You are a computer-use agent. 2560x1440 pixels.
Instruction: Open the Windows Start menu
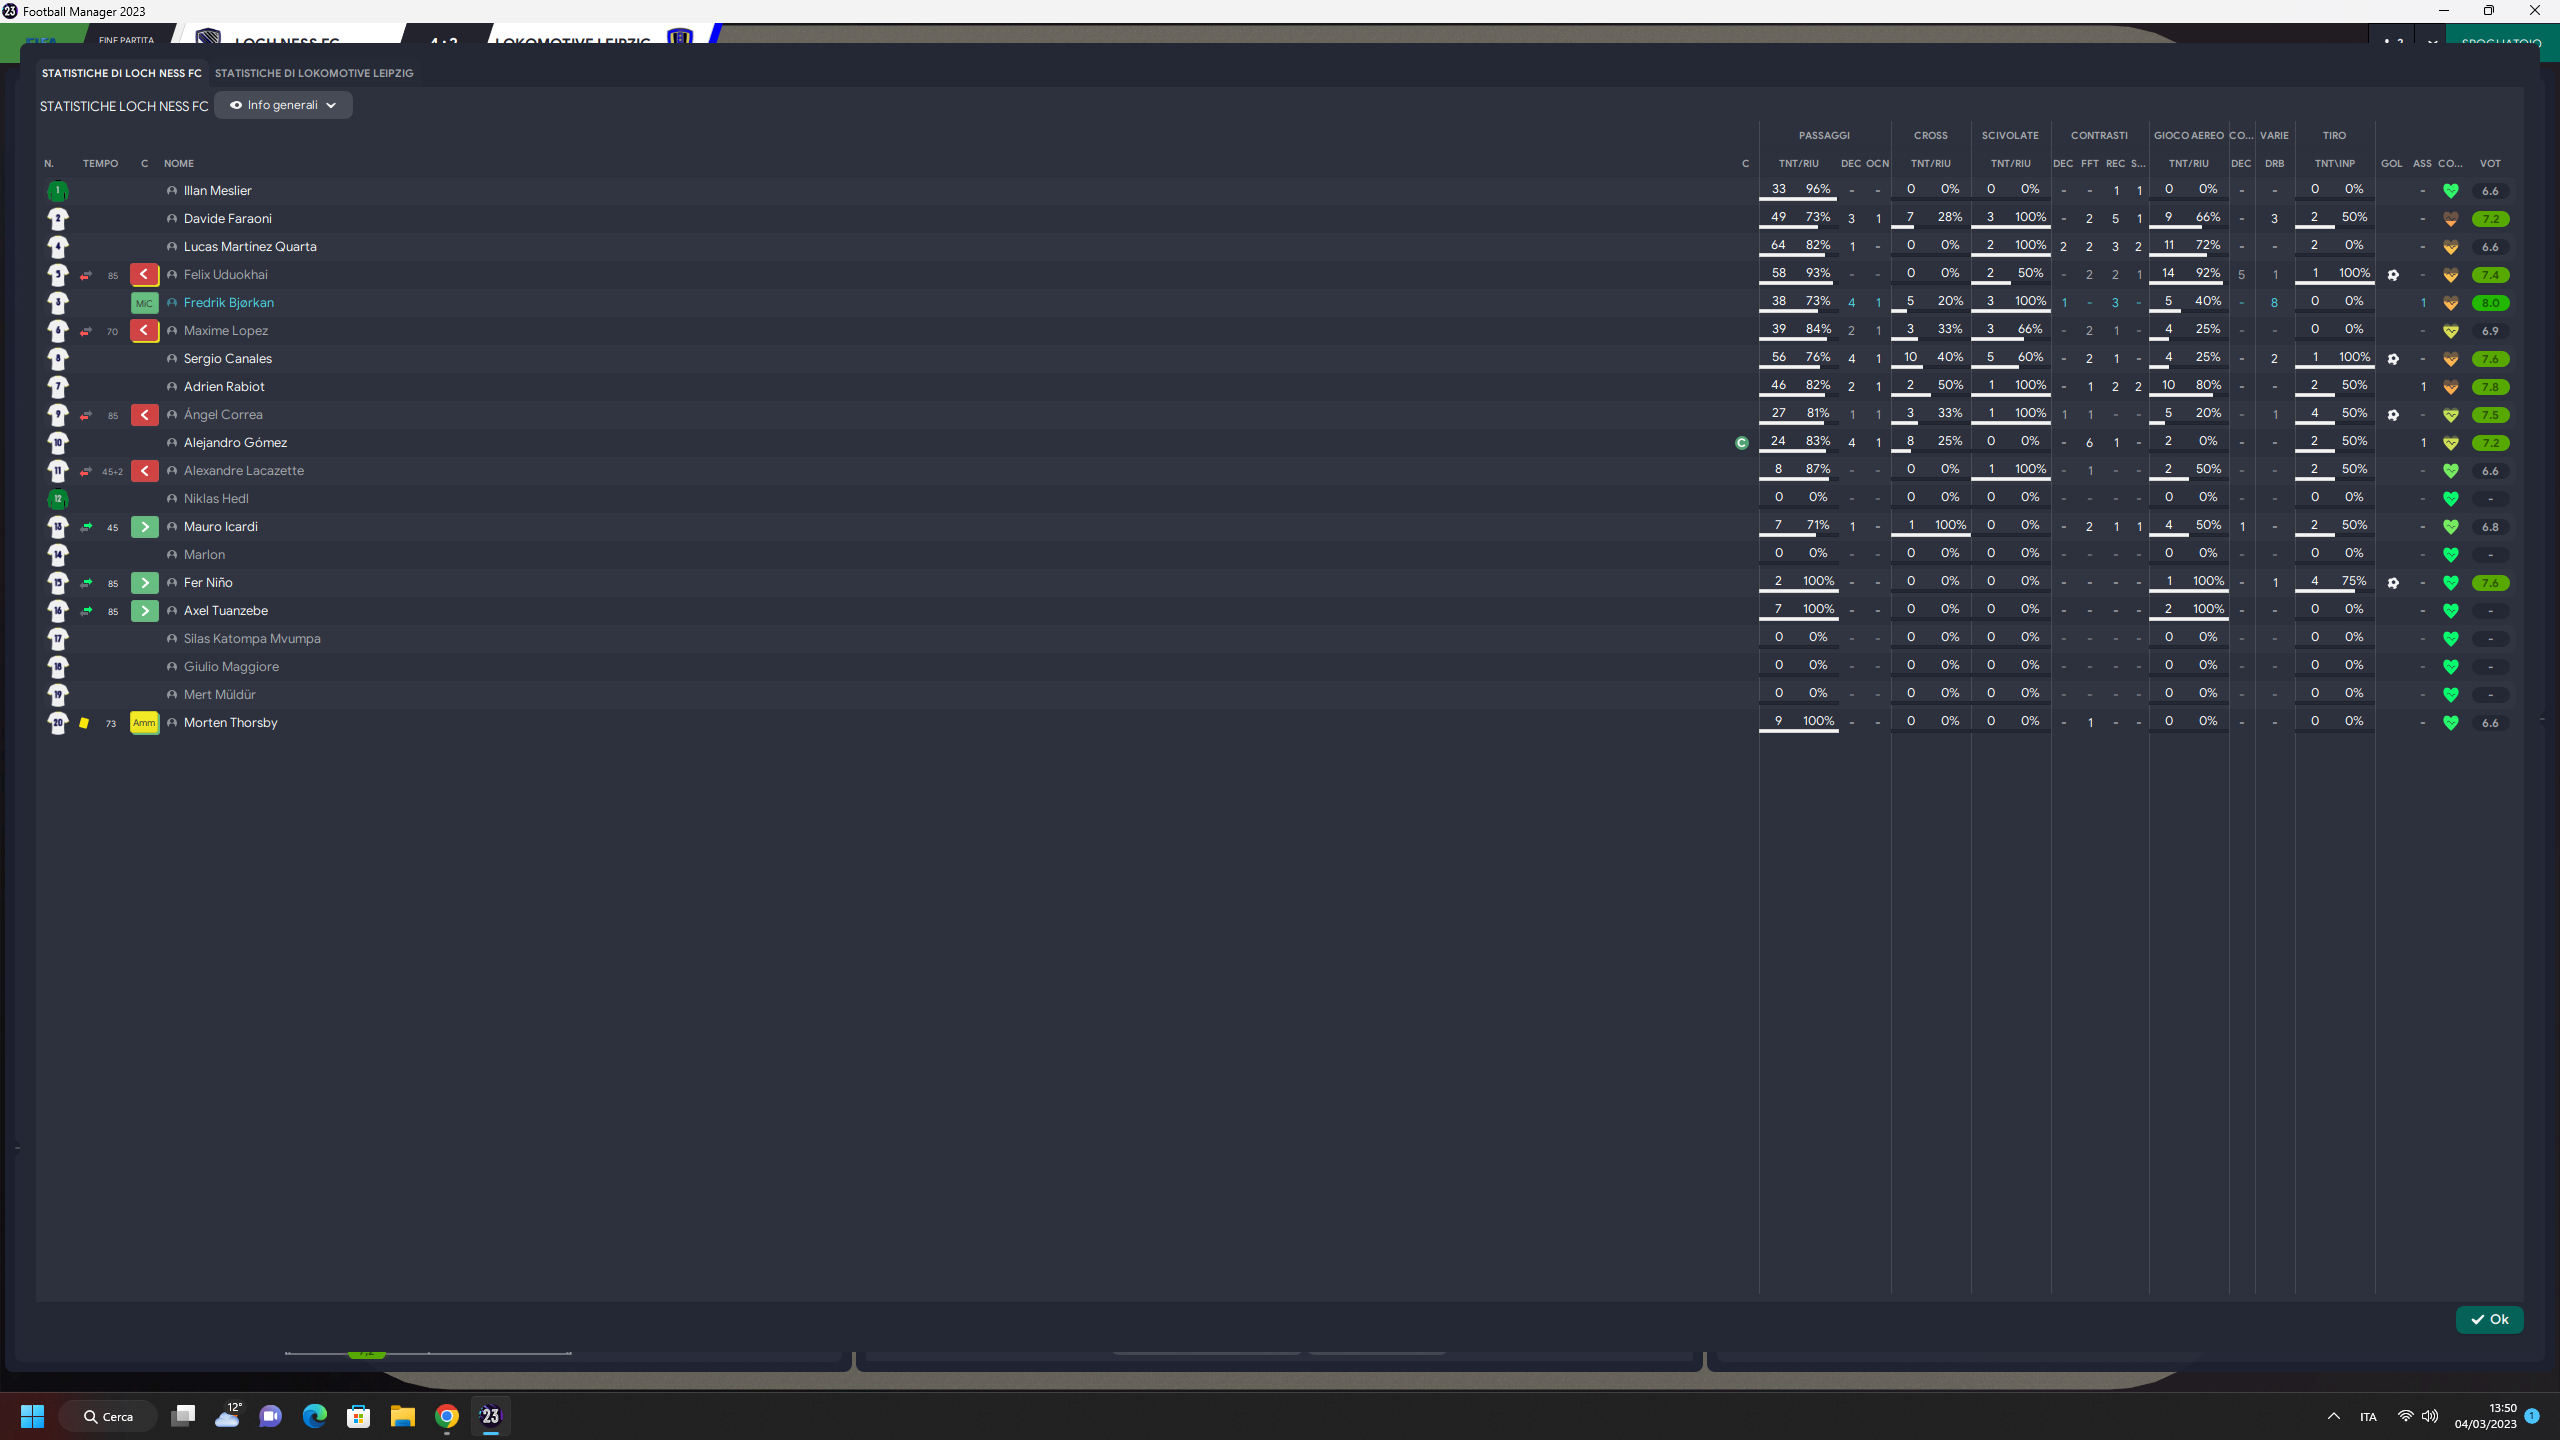[x=32, y=1416]
